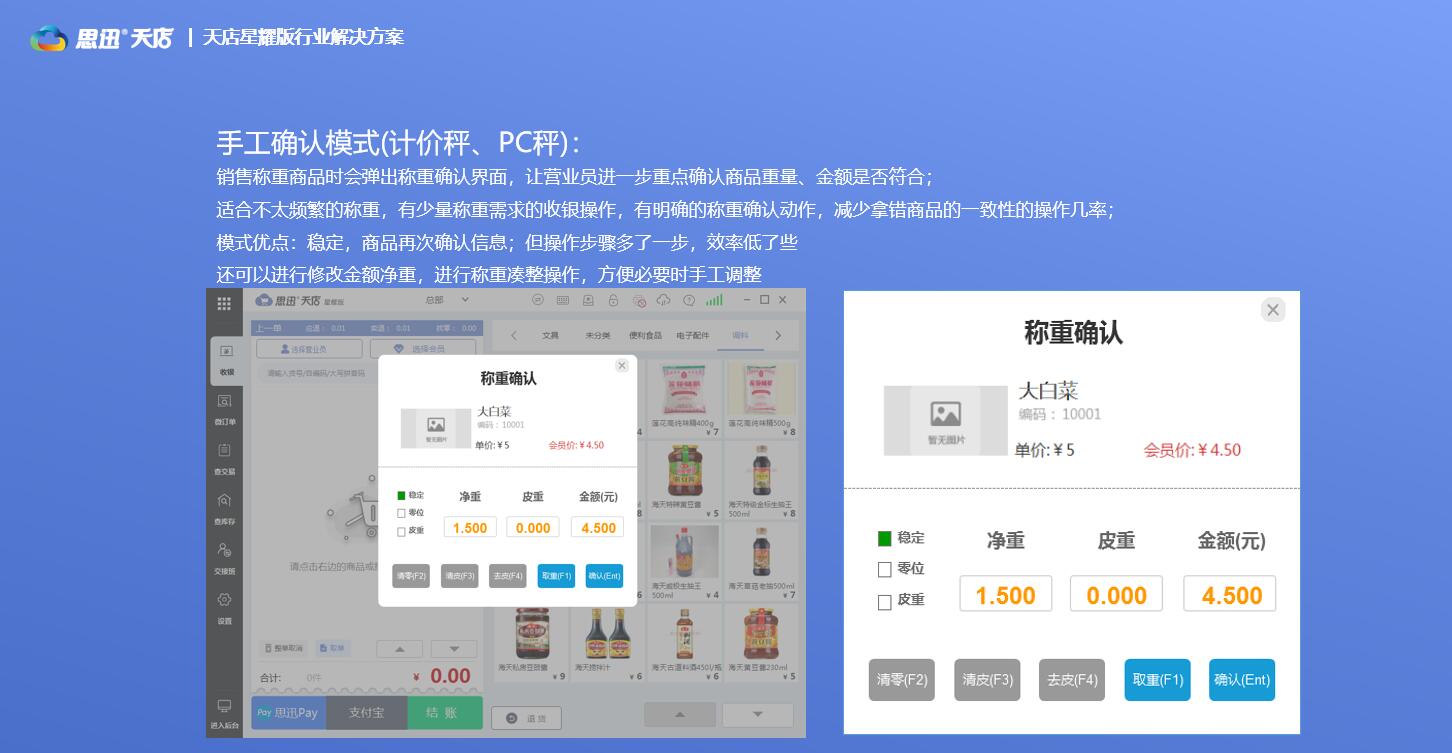The image size is (1452, 753).
Task: Select the 电子配件 category tab
Action: [x=692, y=336]
